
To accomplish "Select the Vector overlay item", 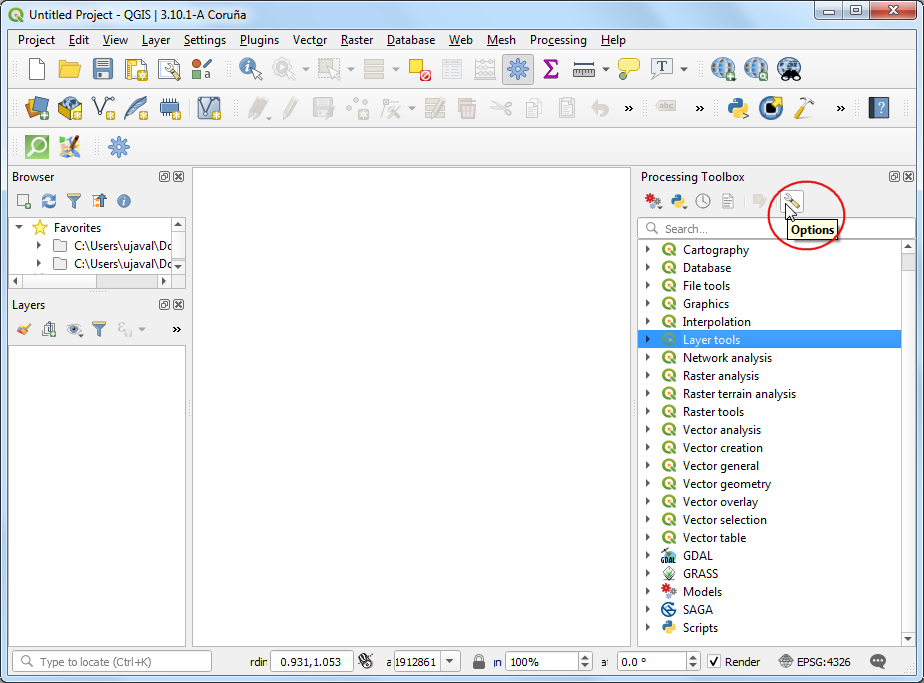I will [720, 502].
